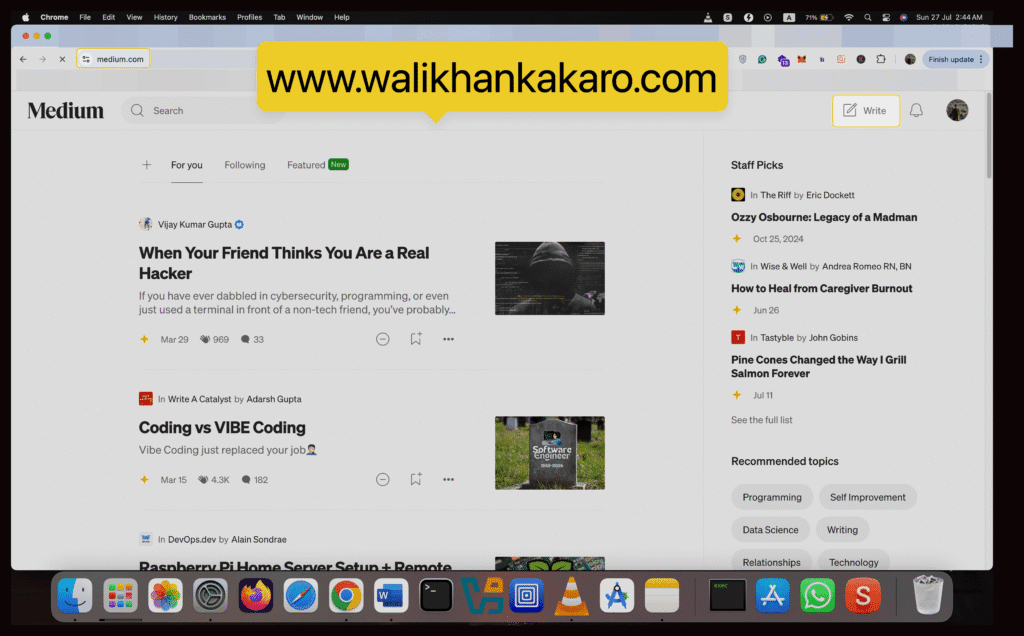Open the History menu
Viewport: 1024px width, 636px height.
pos(165,17)
